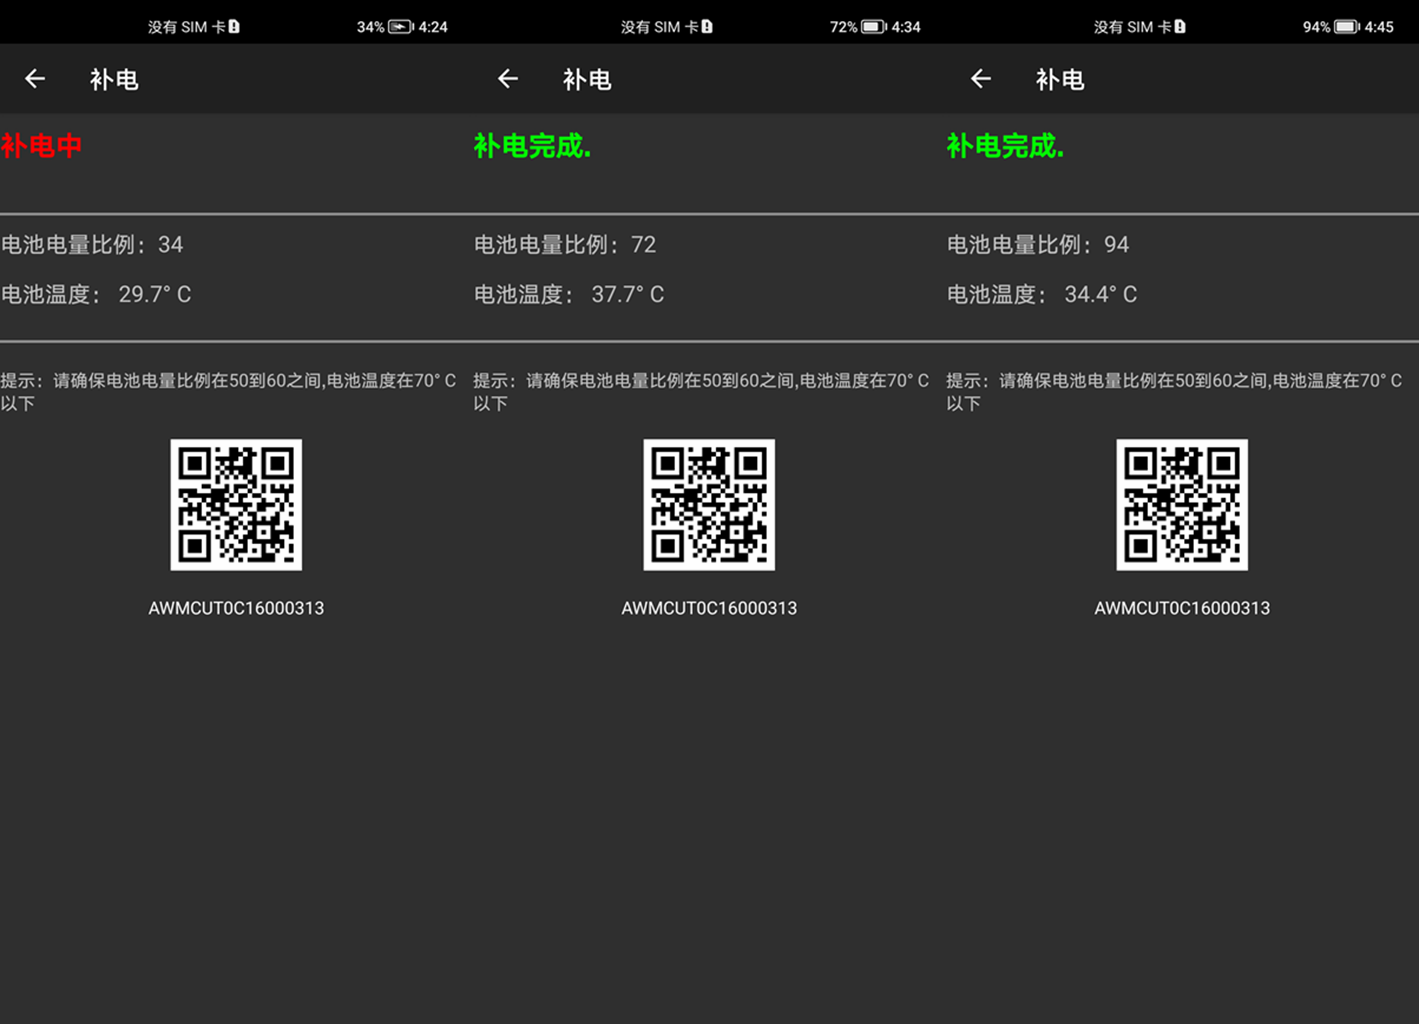
Task: Tap the back arrow on the 4:45 screen
Action: point(981,79)
